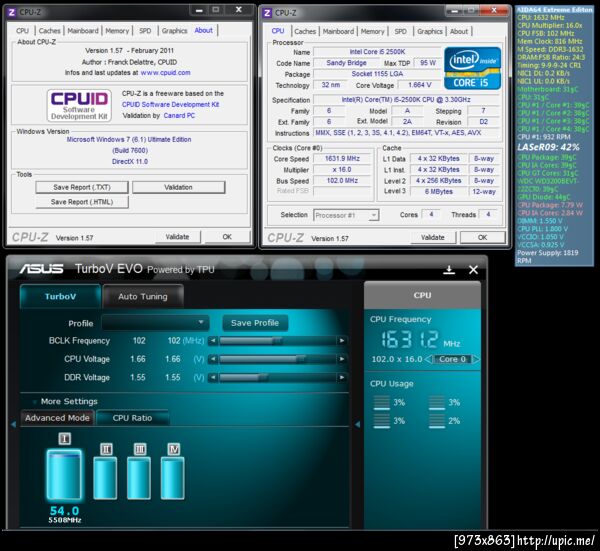This screenshot has height=551, width=600.
Task: Decrease CPU Voltage with left arrow
Action: point(213,359)
